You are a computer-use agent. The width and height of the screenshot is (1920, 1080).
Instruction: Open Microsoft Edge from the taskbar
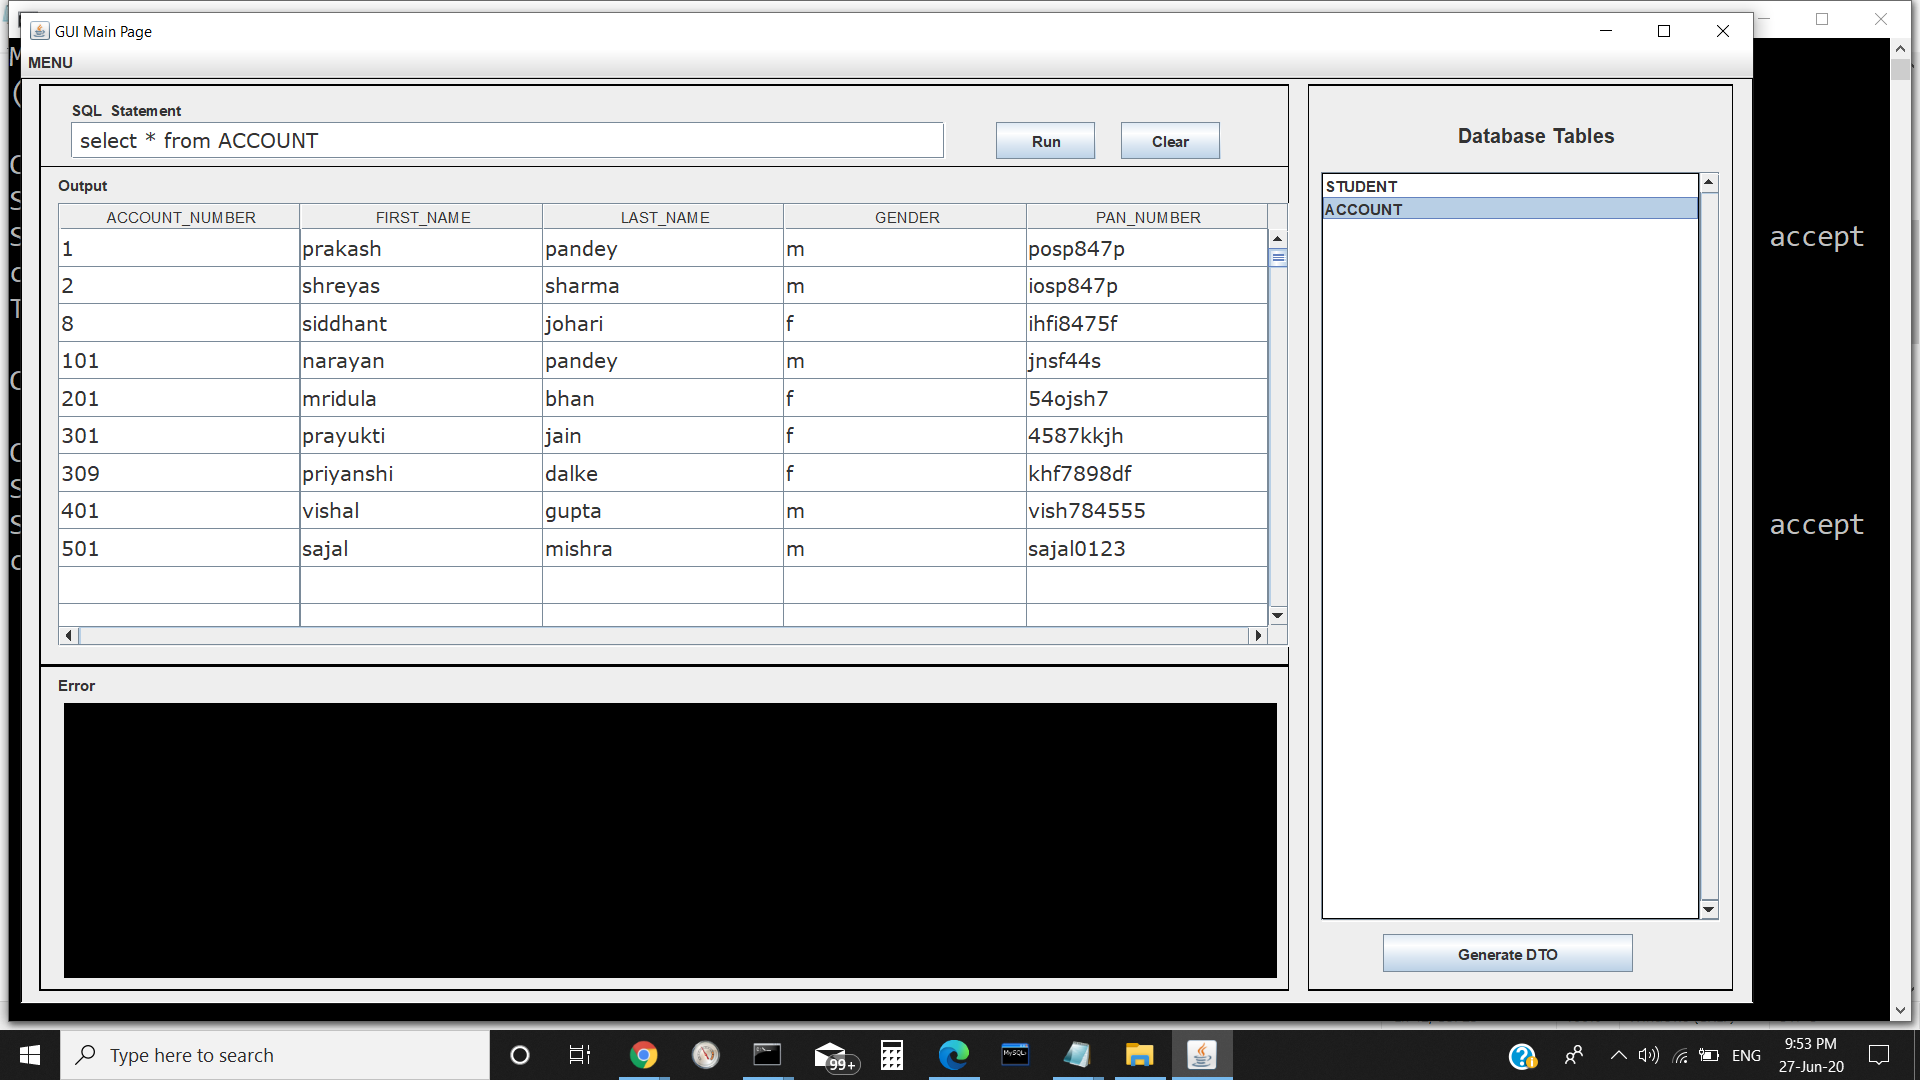click(955, 1054)
